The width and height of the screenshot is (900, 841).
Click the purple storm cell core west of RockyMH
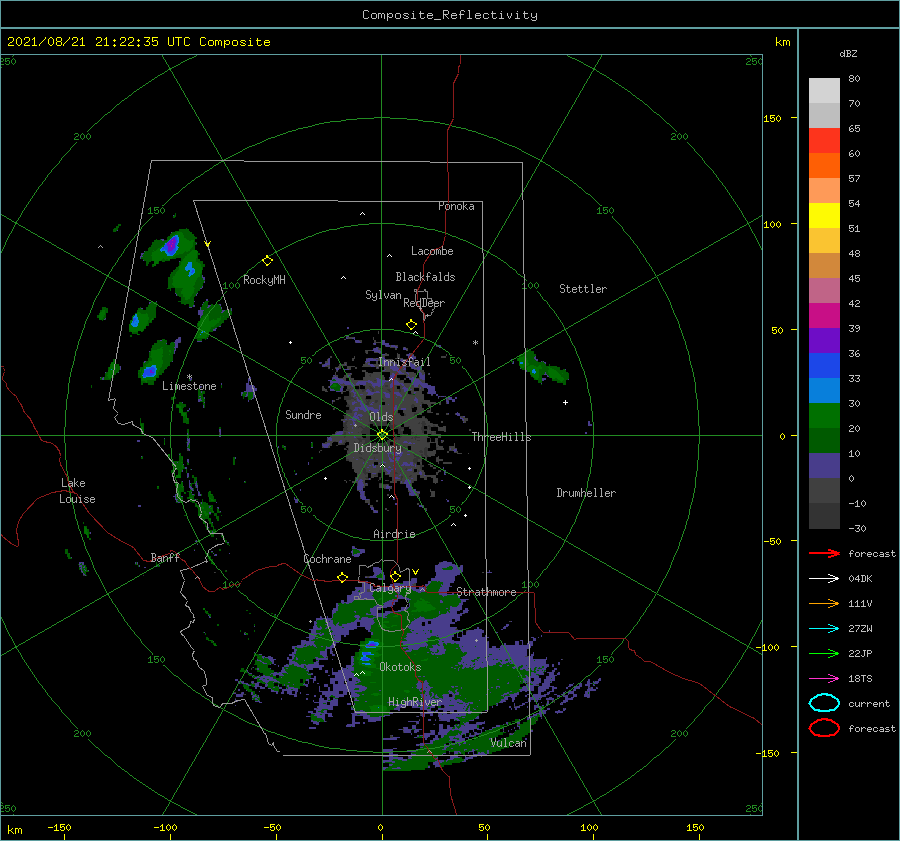coord(170,245)
